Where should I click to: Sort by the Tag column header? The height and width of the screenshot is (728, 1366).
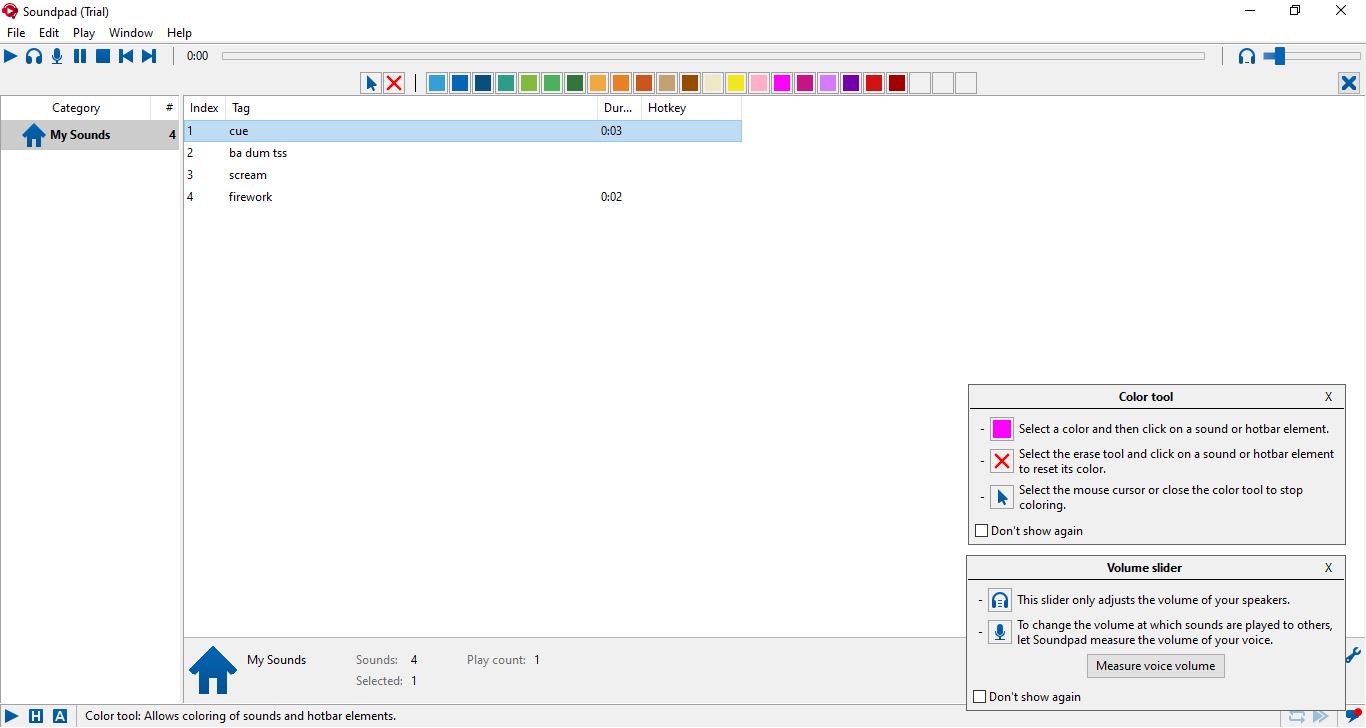coord(411,108)
